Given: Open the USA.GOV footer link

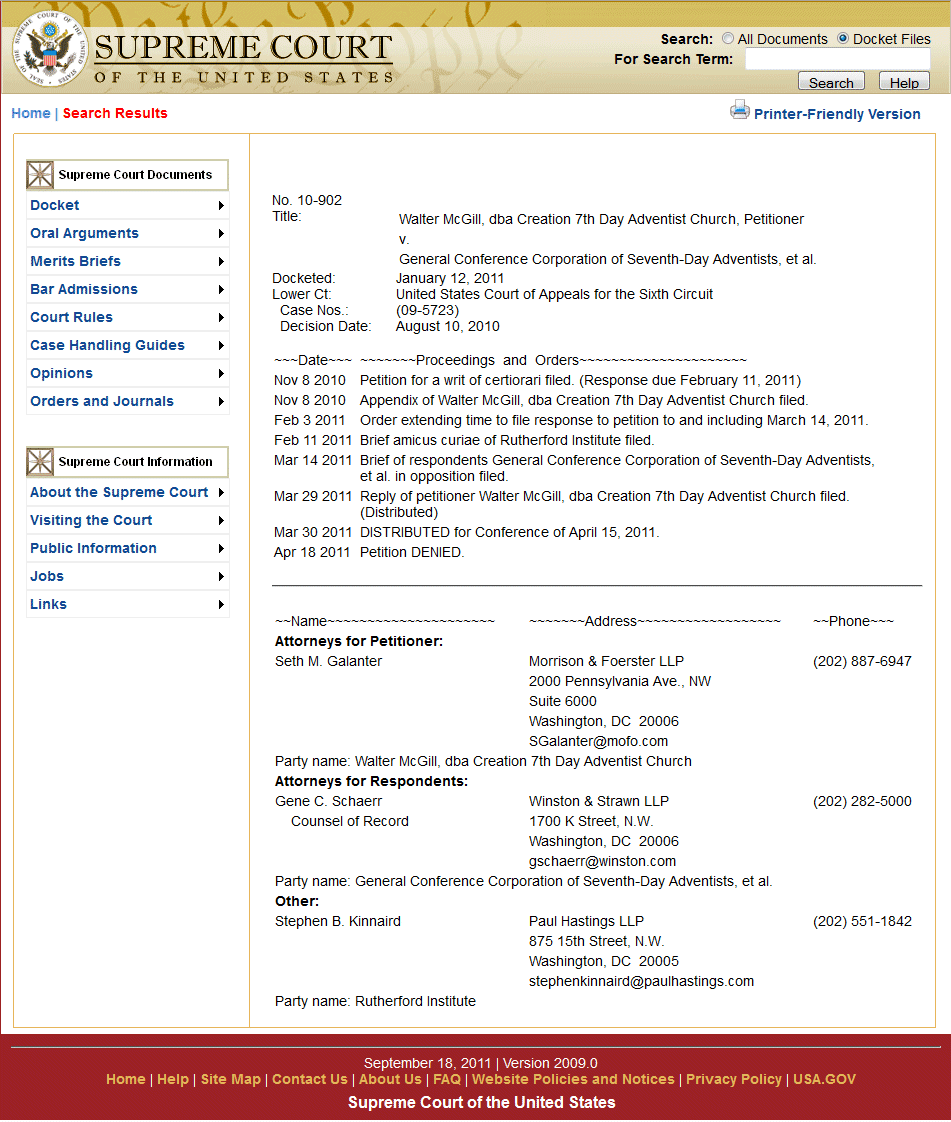Looking at the screenshot, I should coord(824,1079).
